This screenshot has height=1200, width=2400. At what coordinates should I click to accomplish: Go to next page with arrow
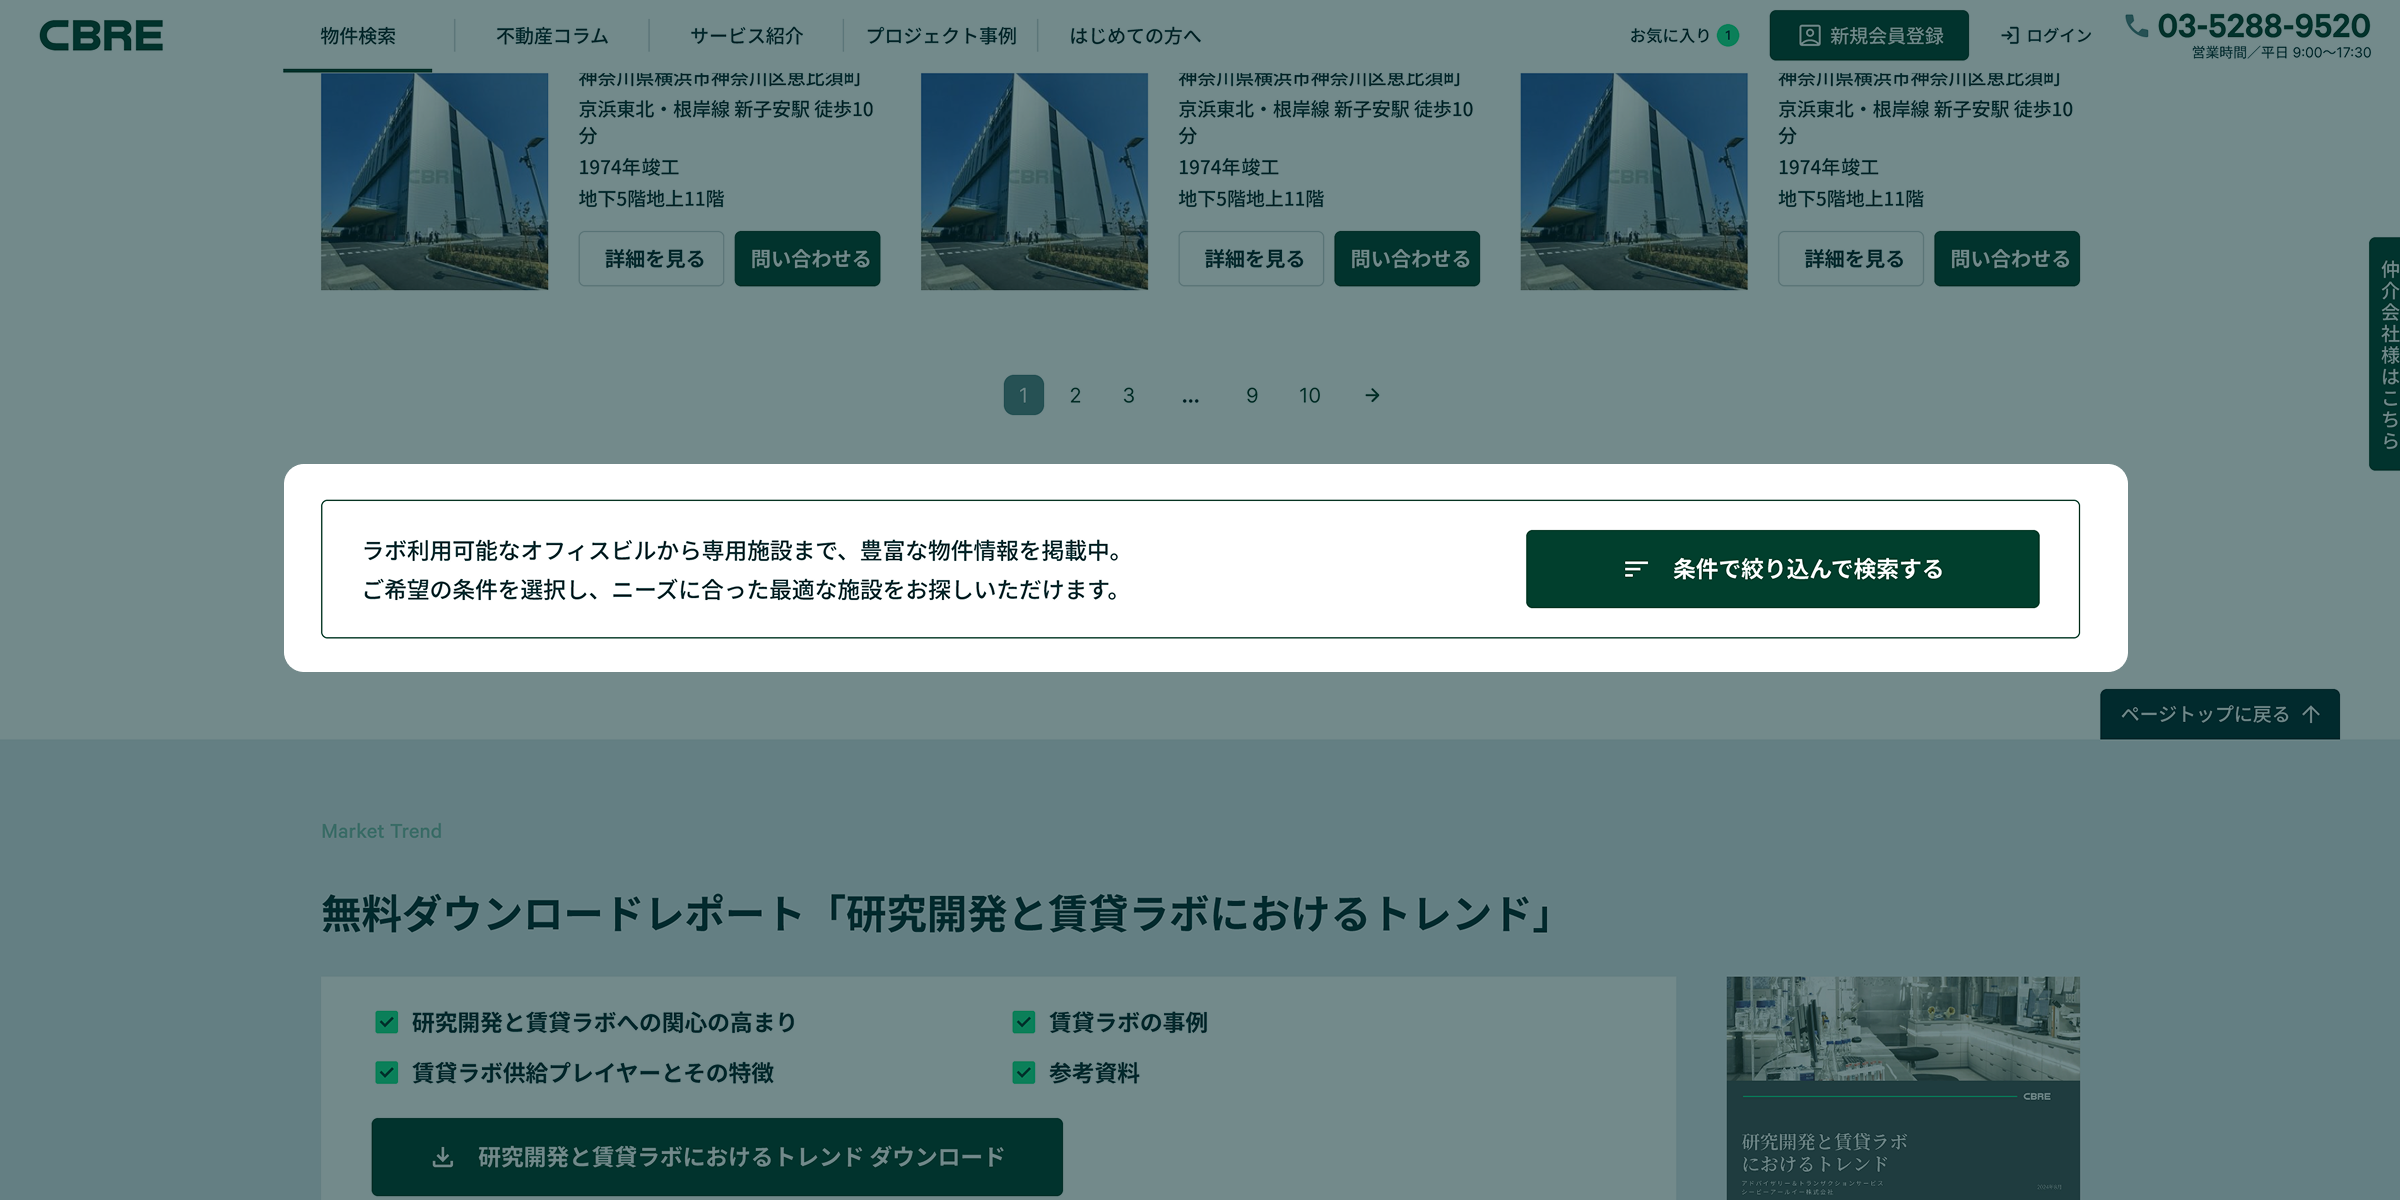[1372, 395]
